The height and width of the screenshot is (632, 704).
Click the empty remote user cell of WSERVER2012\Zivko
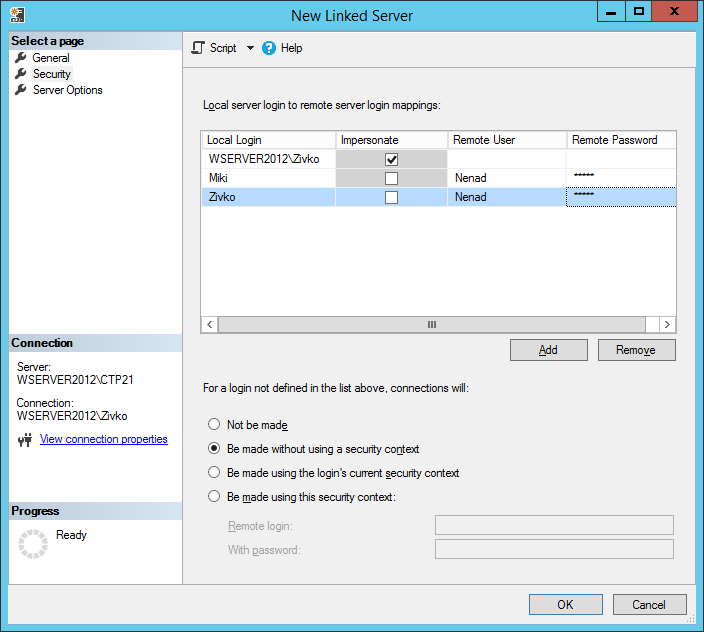[507, 159]
